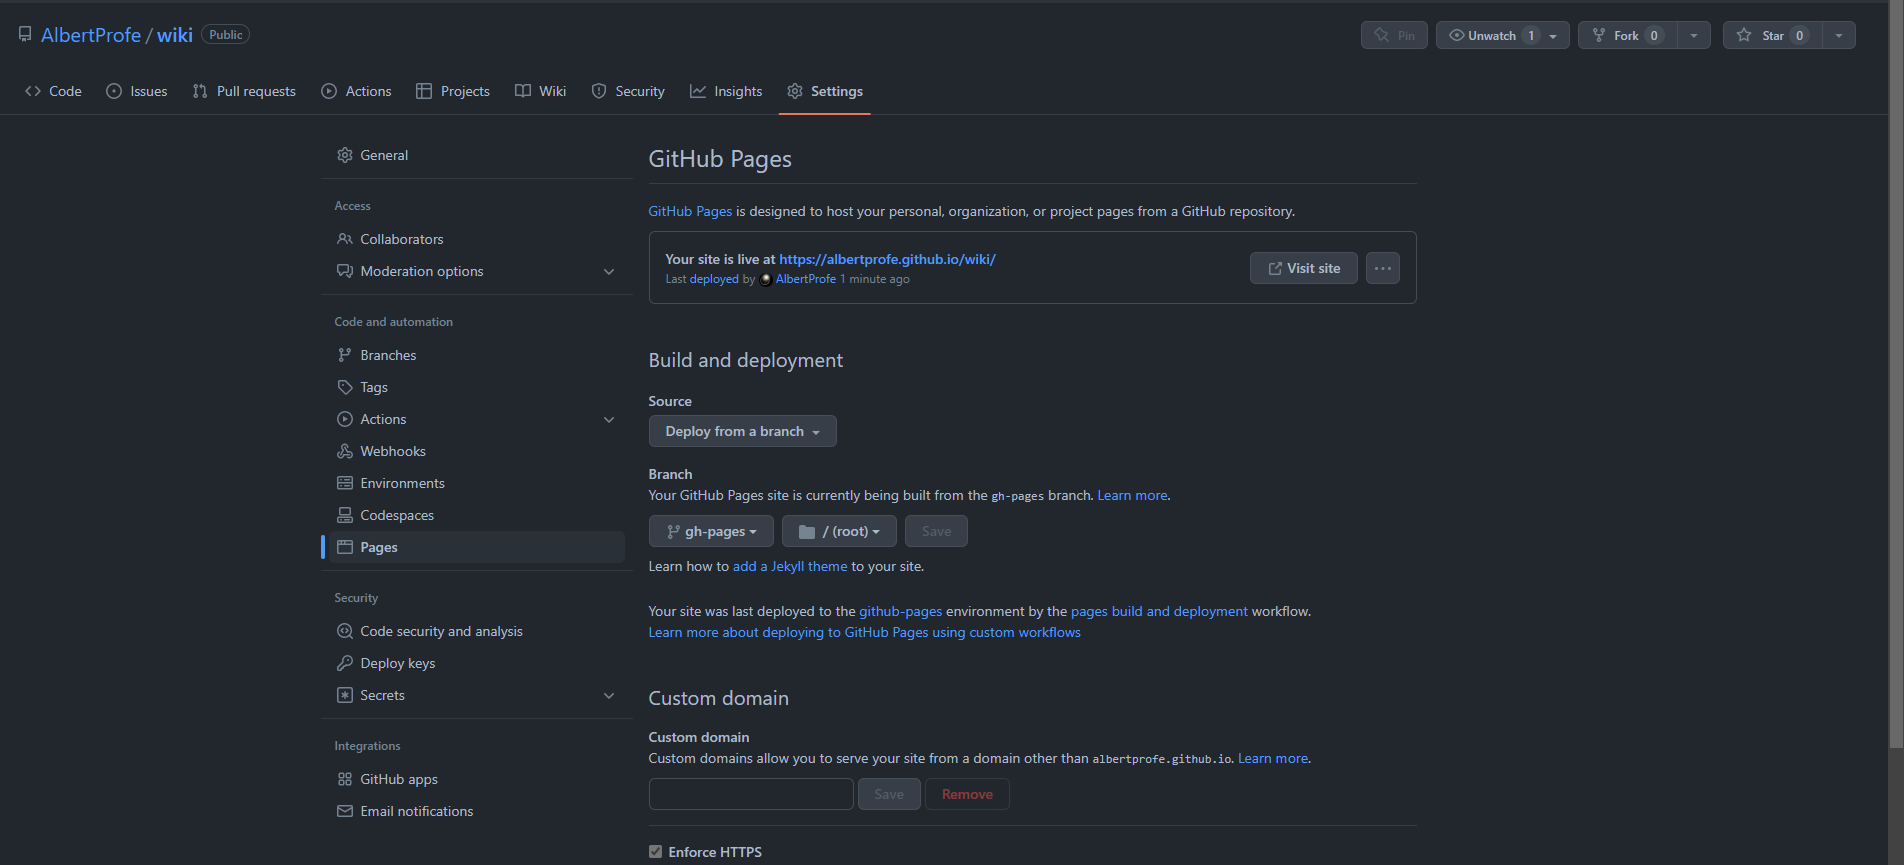Open the Pull requests tab
Image resolution: width=1904 pixels, height=865 pixels.
tap(244, 91)
